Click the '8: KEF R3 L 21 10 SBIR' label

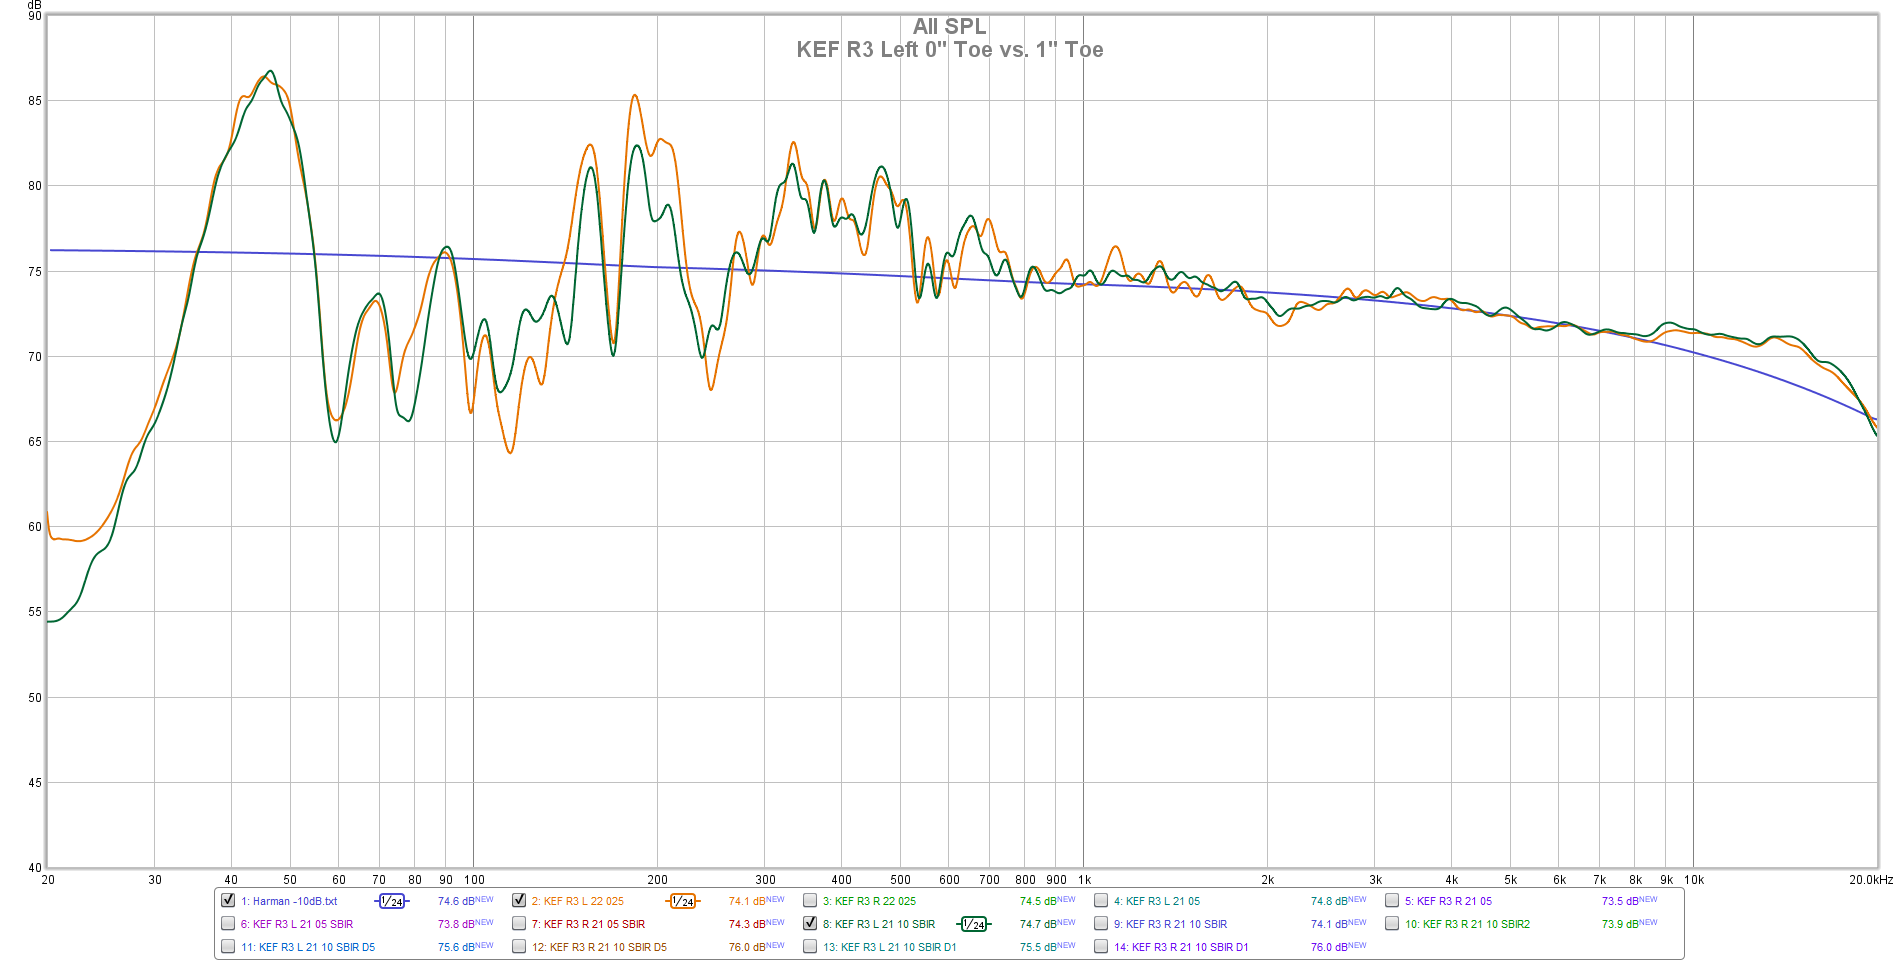[879, 924]
